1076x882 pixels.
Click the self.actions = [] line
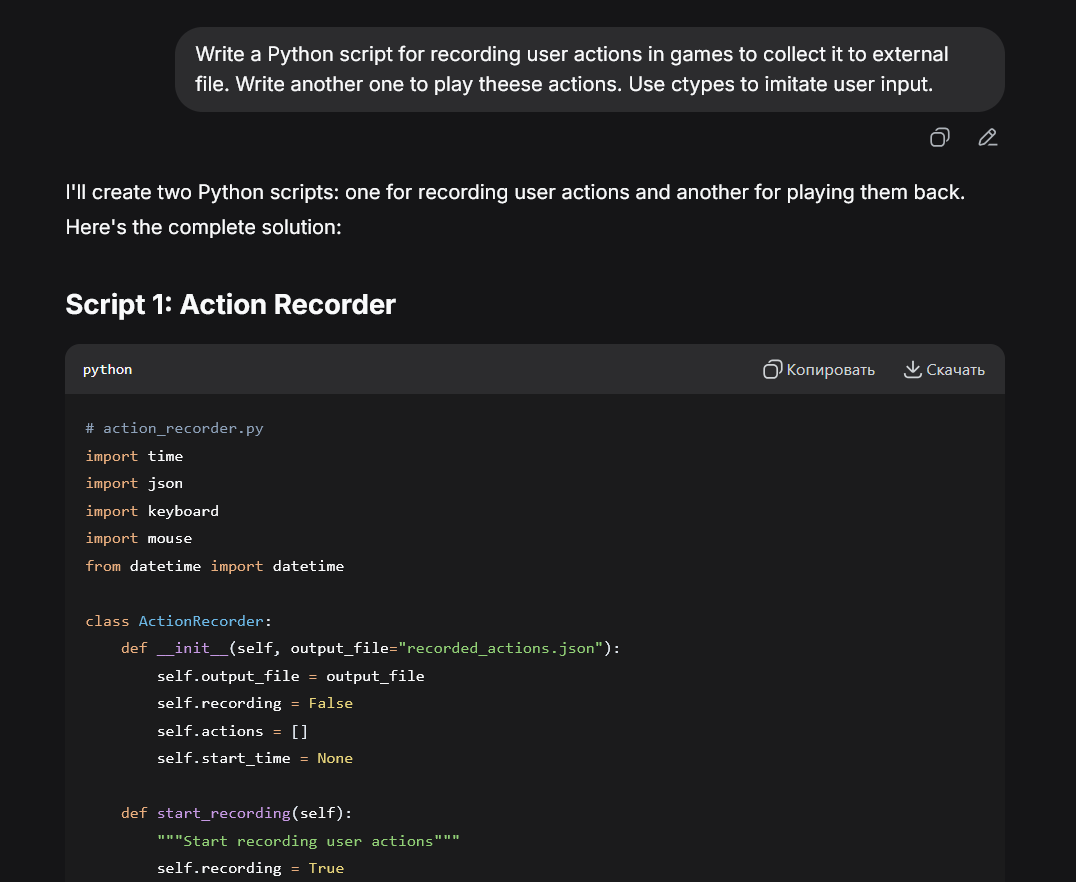point(232,731)
